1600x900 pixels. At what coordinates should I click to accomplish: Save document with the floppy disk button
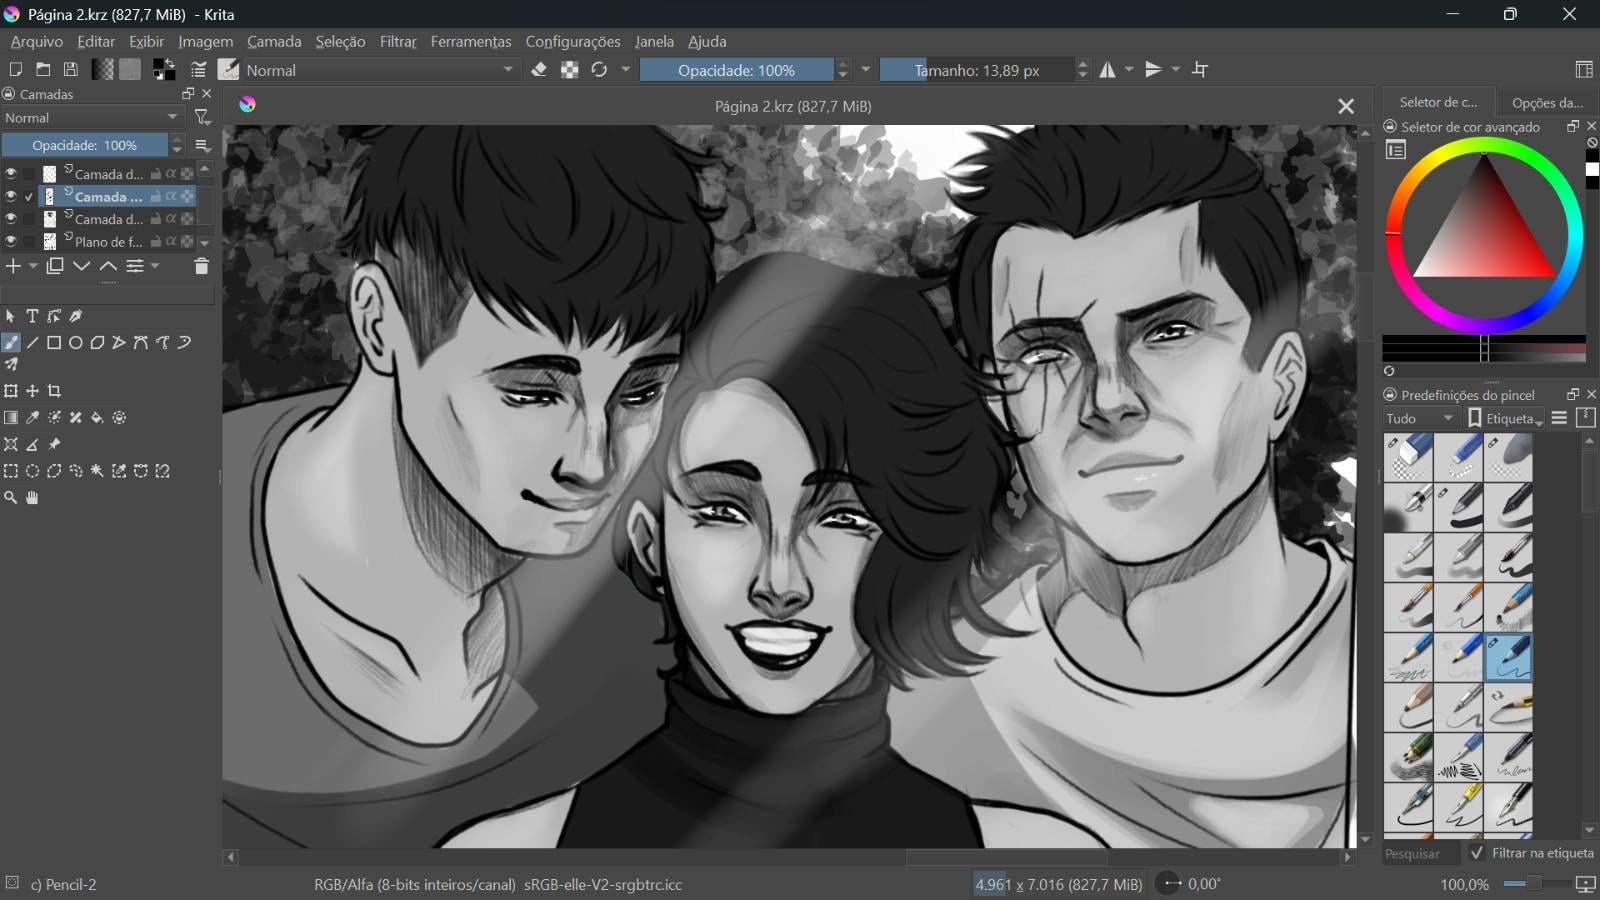(x=71, y=70)
